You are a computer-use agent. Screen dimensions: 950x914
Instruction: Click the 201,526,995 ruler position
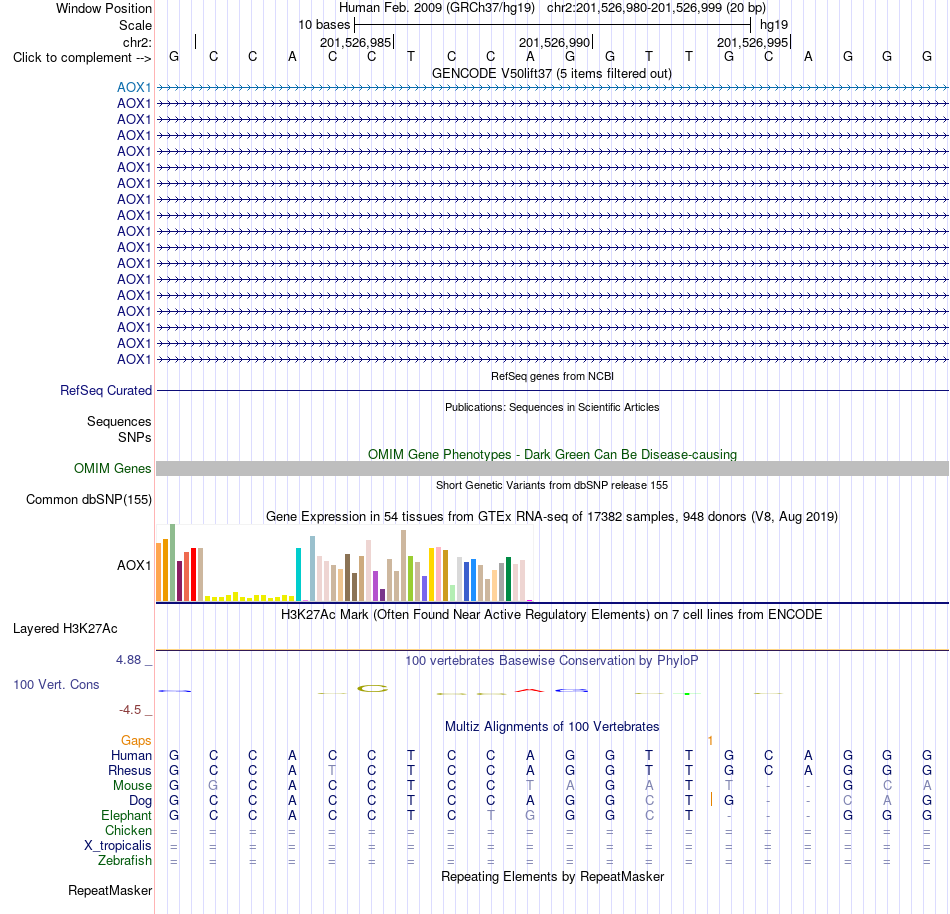752,42
